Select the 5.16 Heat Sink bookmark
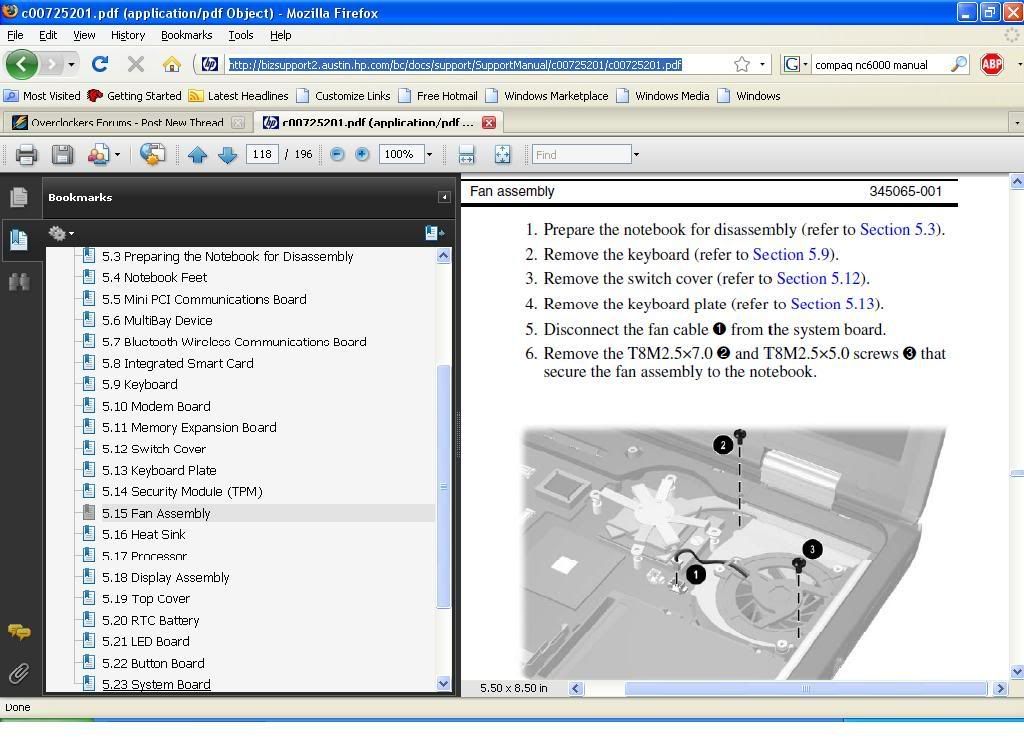 click(144, 534)
